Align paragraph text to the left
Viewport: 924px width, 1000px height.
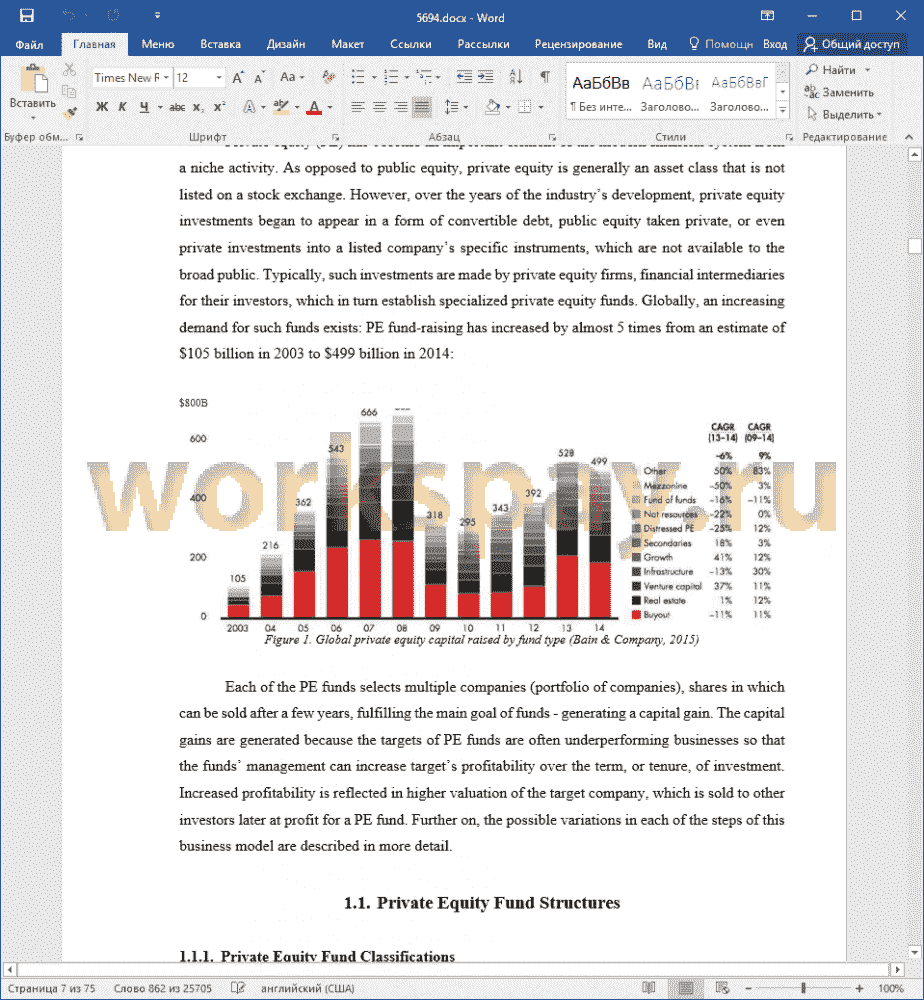[x=358, y=107]
